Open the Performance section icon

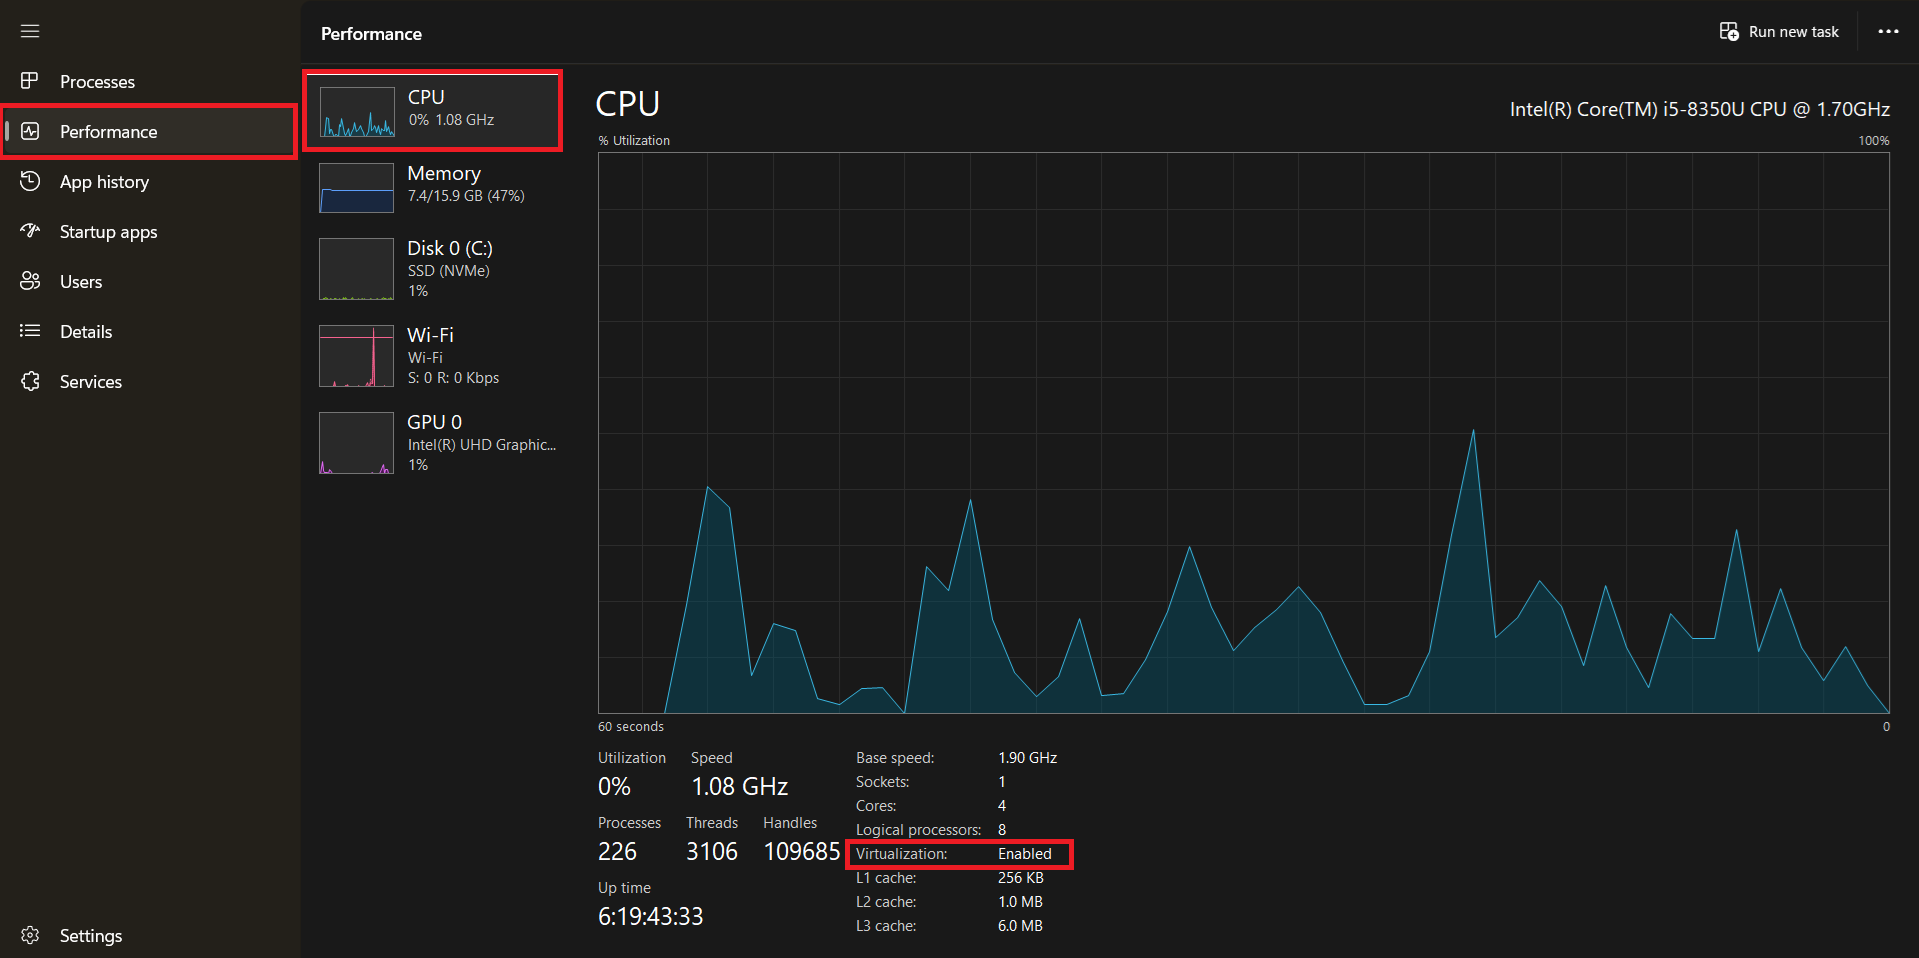30,131
